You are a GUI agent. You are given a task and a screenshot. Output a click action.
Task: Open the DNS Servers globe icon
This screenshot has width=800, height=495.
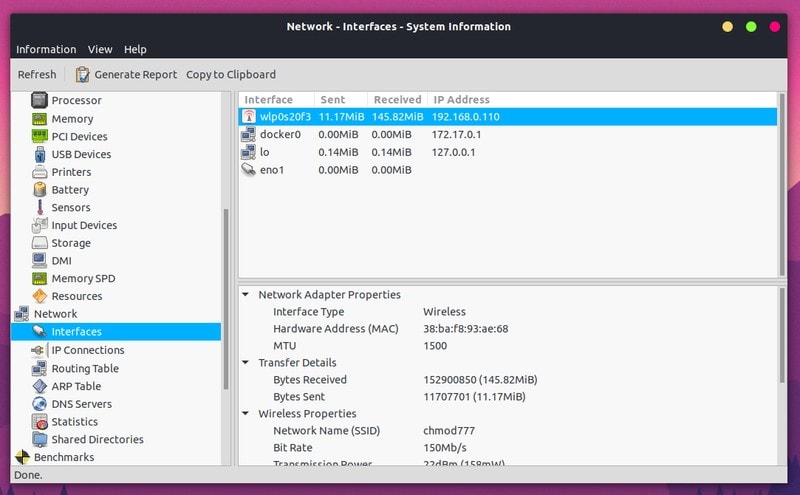coord(39,404)
